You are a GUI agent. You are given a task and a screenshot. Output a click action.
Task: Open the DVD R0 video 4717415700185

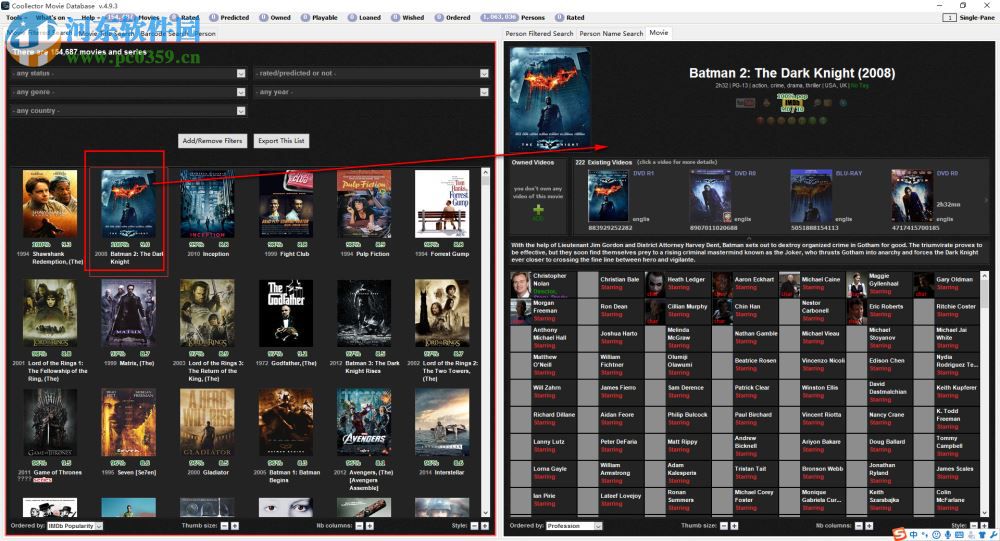point(913,198)
